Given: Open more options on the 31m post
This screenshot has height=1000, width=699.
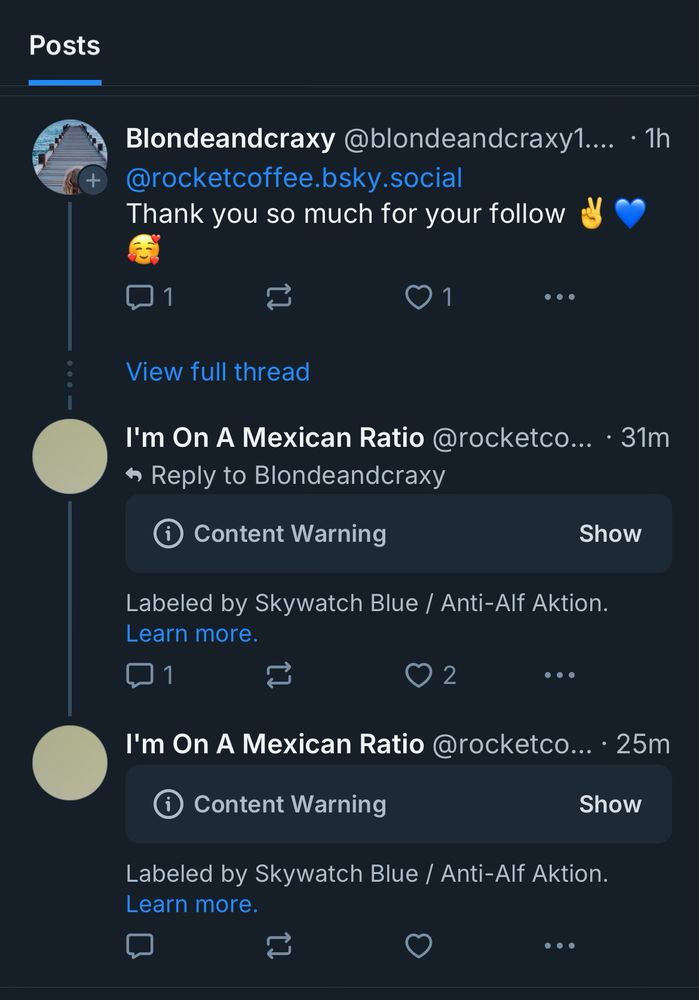Looking at the screenshot, I should (559, 674).
